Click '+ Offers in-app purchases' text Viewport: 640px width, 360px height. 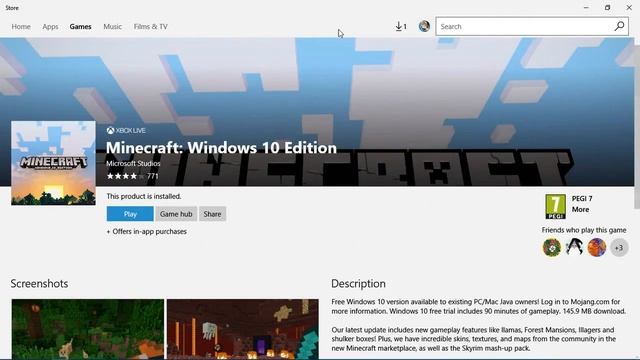click(147, 231)
